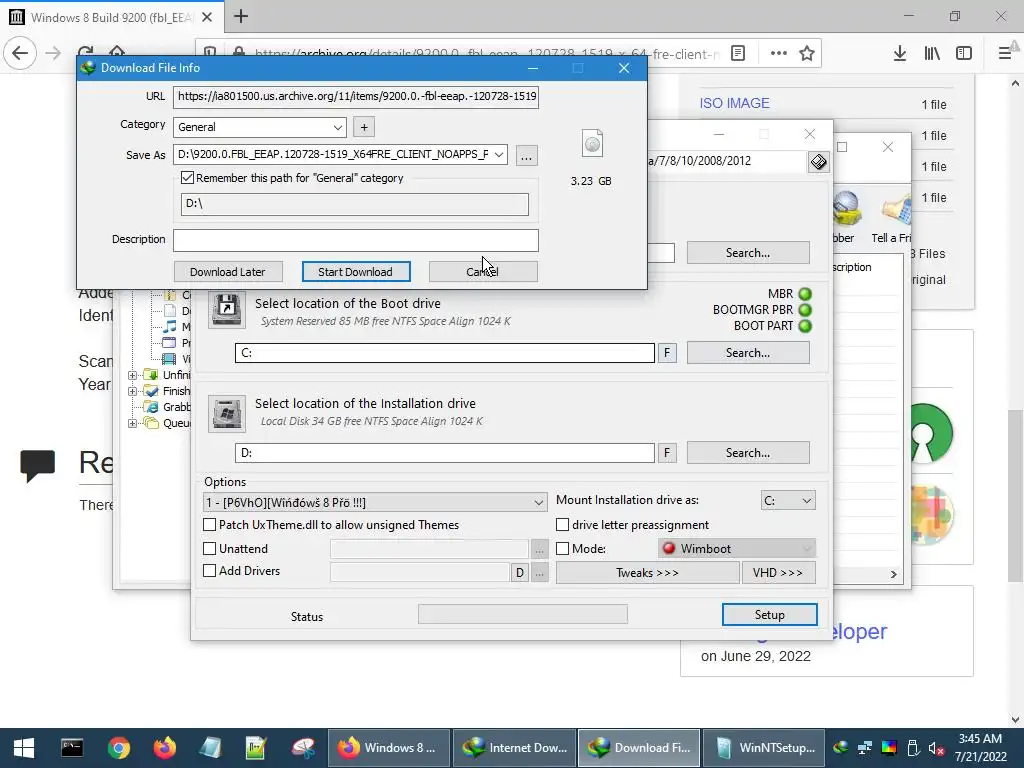
Task: Open the Windows edition dropdown in Options
Action: (376, 502)
